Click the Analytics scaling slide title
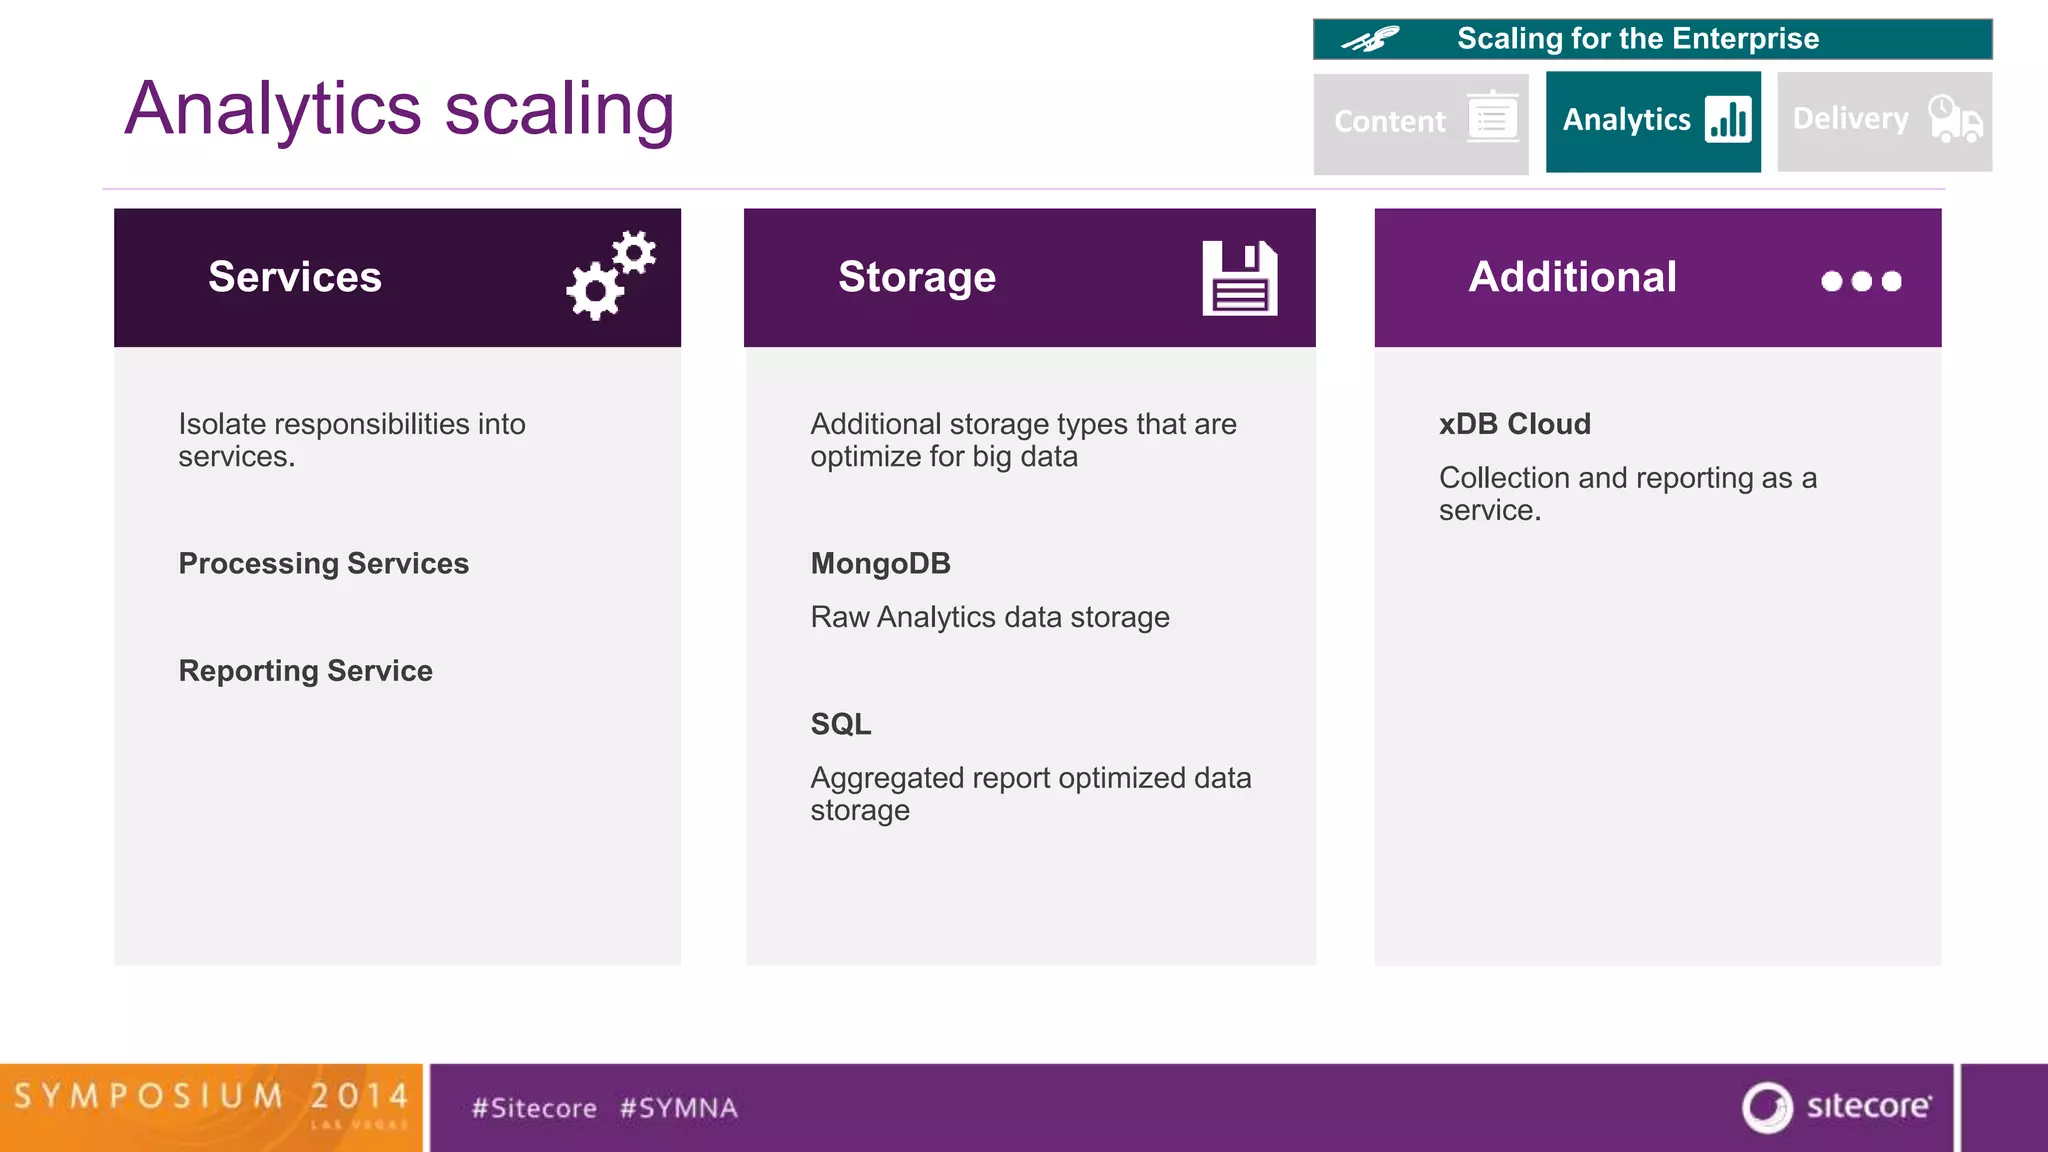Viewport: 2048px width, 1152px height. tap(399, 110)
